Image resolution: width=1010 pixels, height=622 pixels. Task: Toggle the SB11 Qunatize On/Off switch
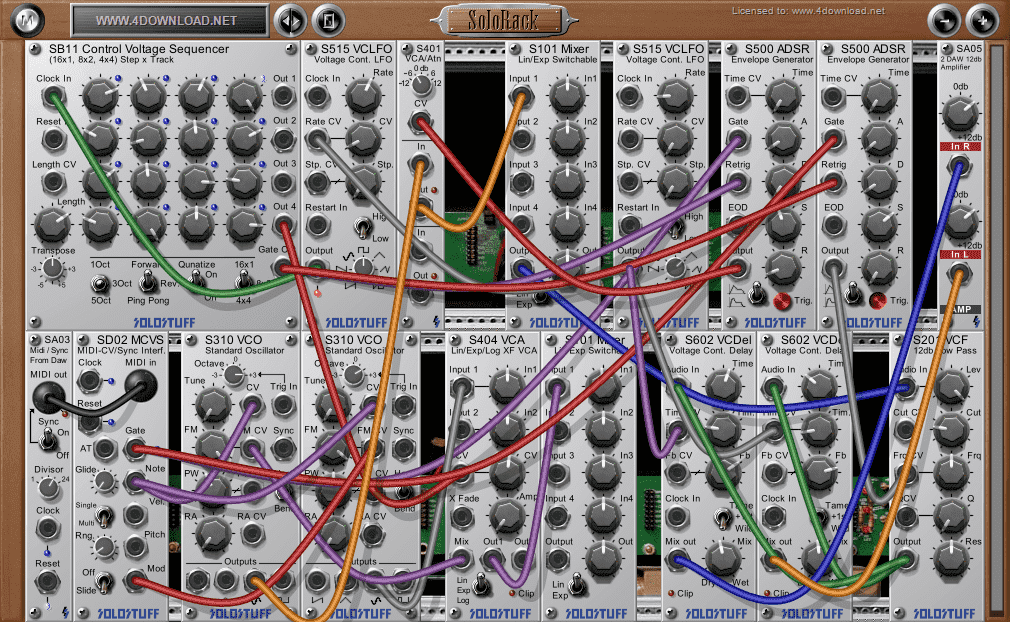tap(196, 279)
